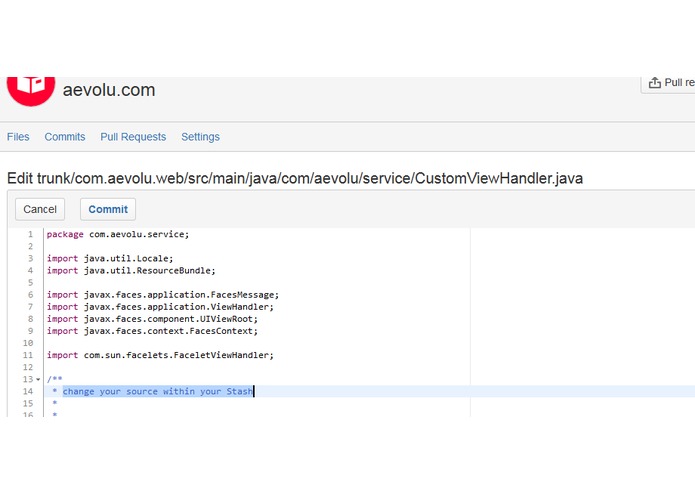Click the '/**' comment start on line 13

55,379
